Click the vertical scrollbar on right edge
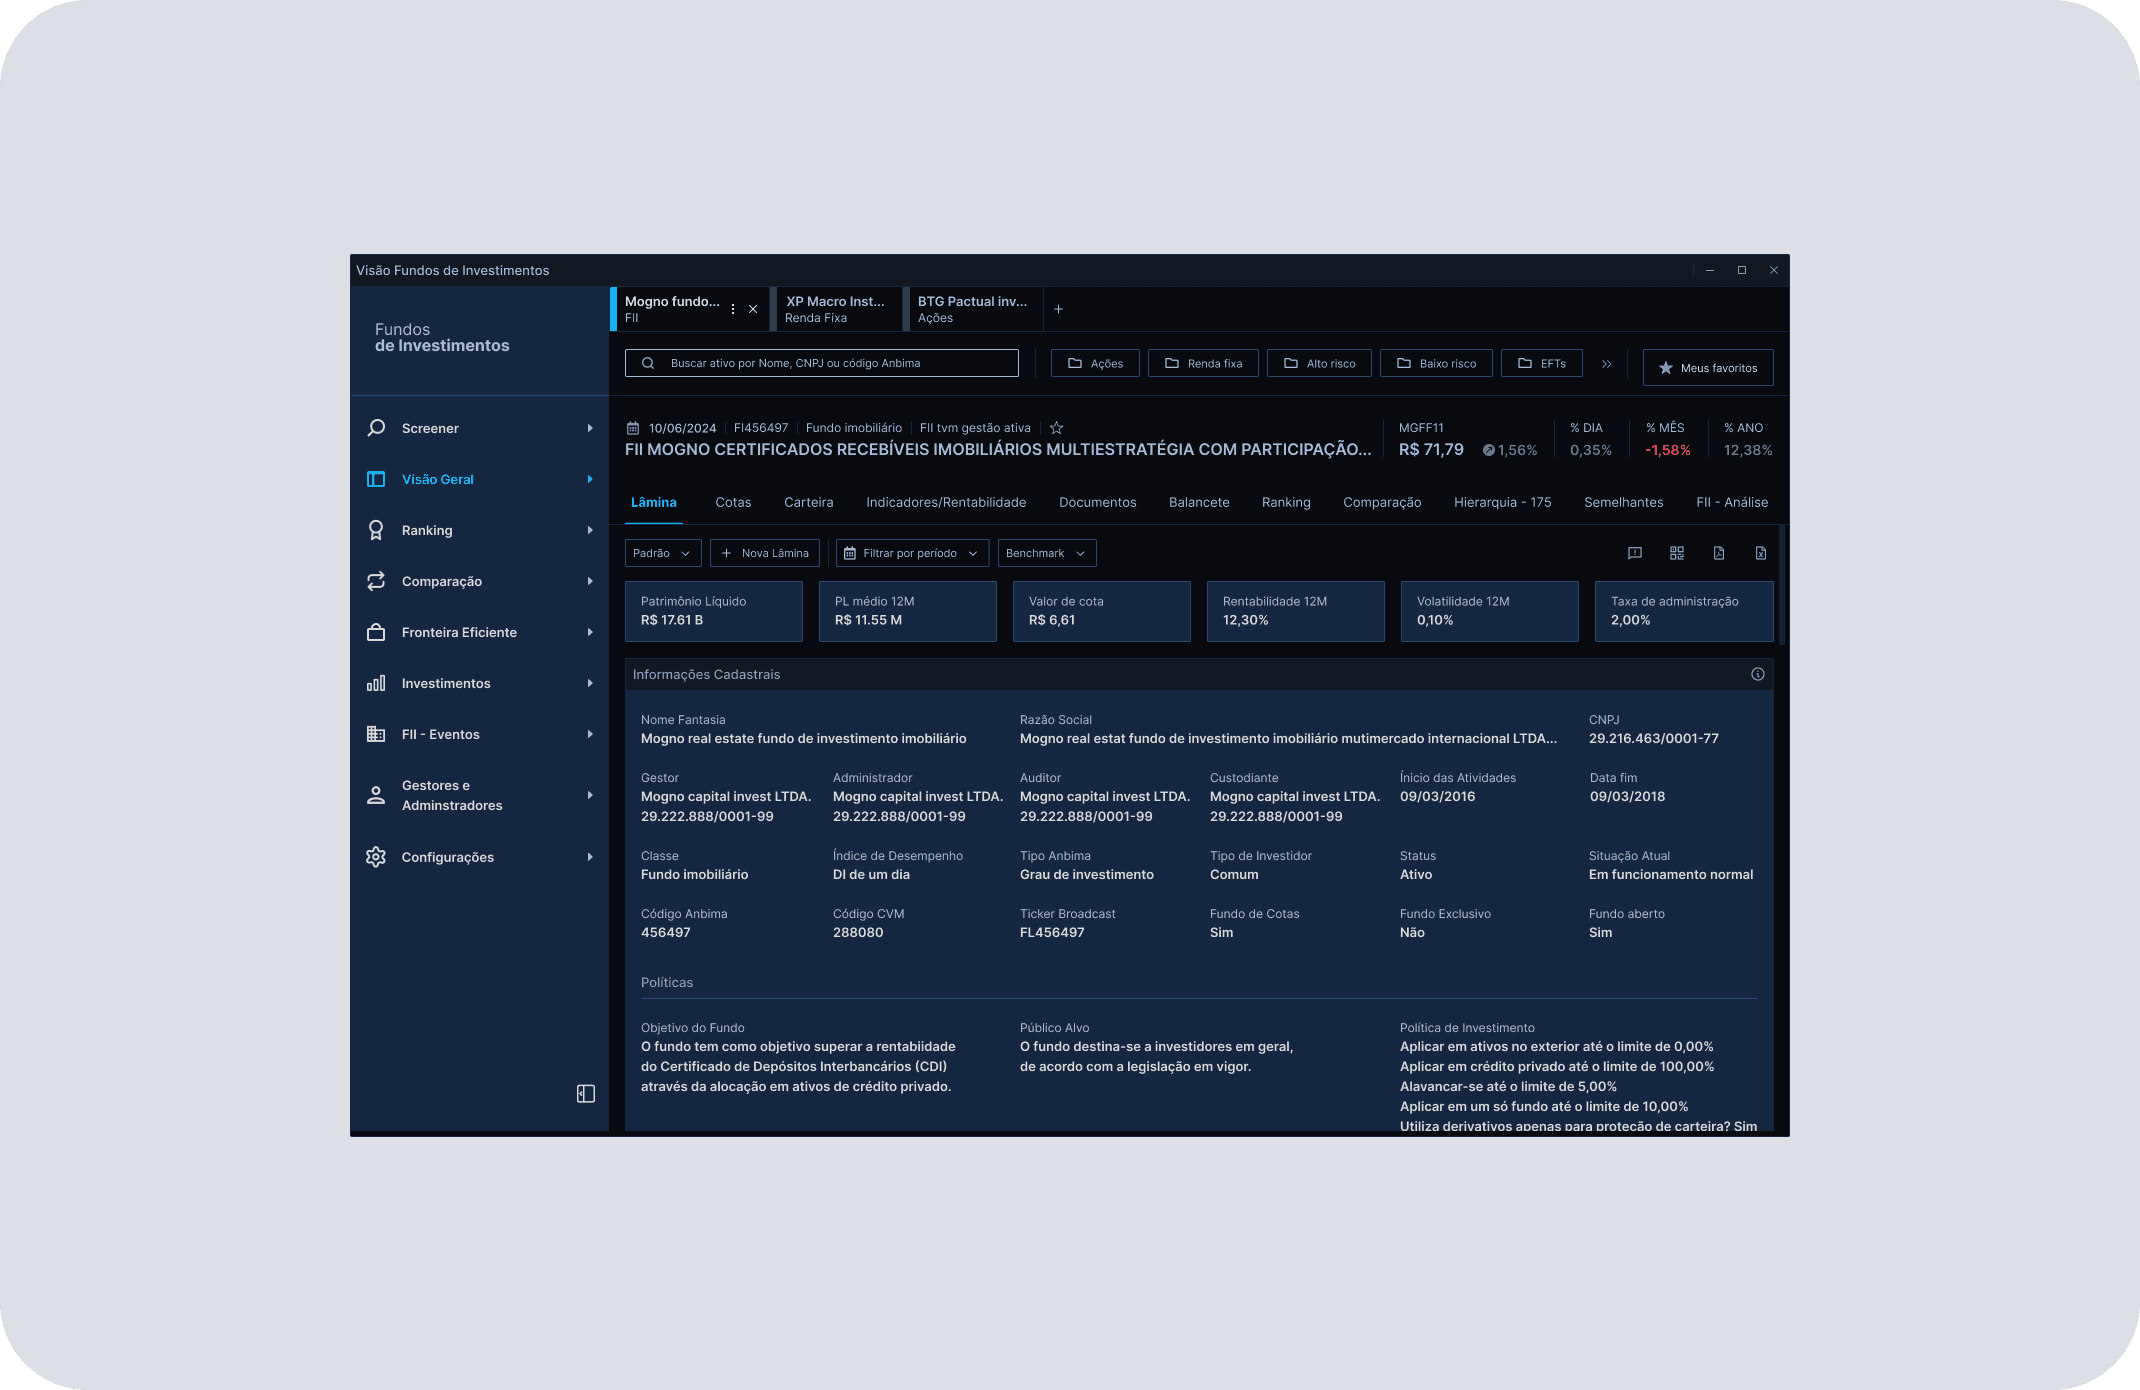Image resolution: width=2140 pixels, height=1390 pixels. [x=1782, y=585]
